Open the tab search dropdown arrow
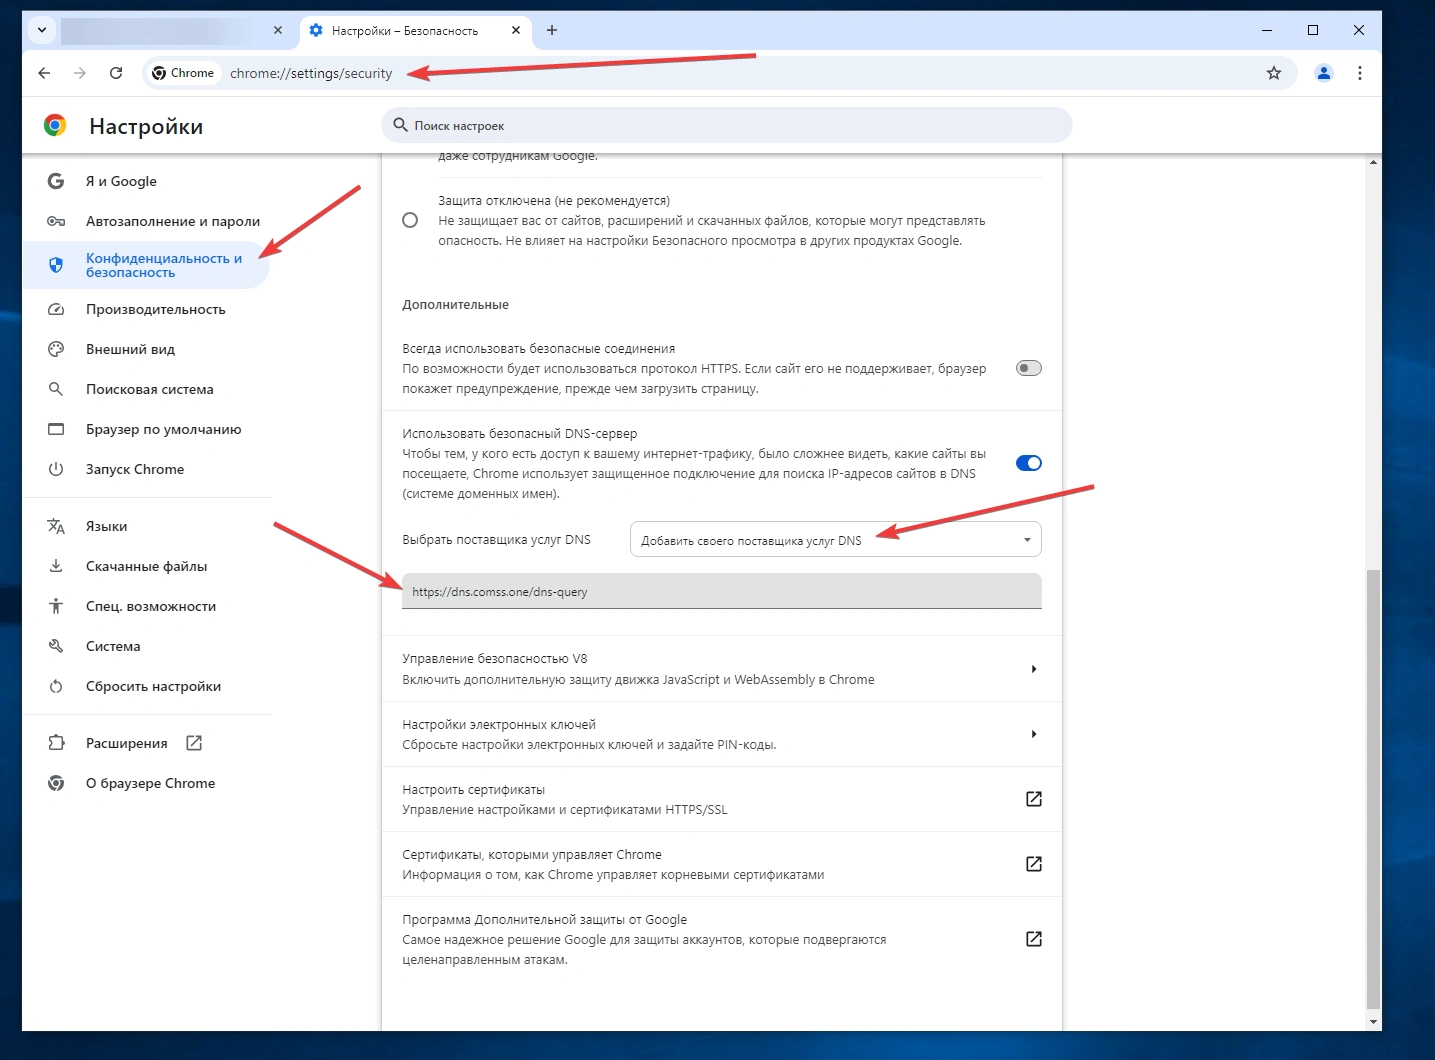This screenshot has width=1435, height=1060. tap(42, 30)
